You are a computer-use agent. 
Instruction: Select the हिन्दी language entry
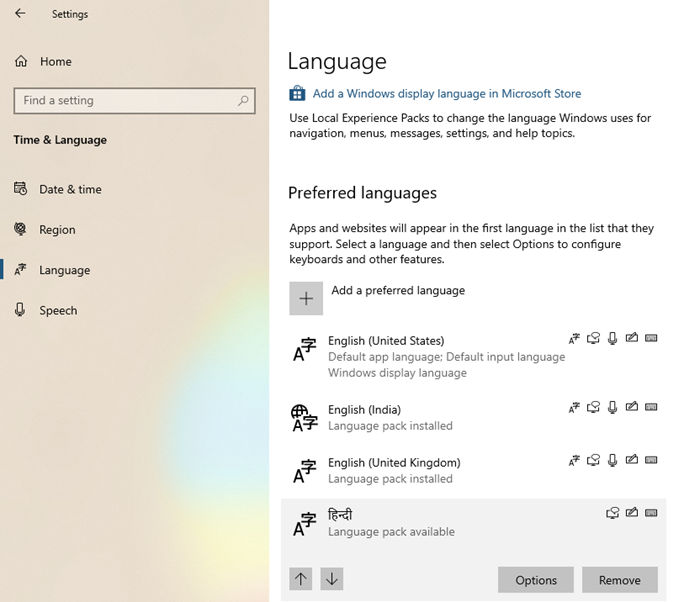point(474,523)
